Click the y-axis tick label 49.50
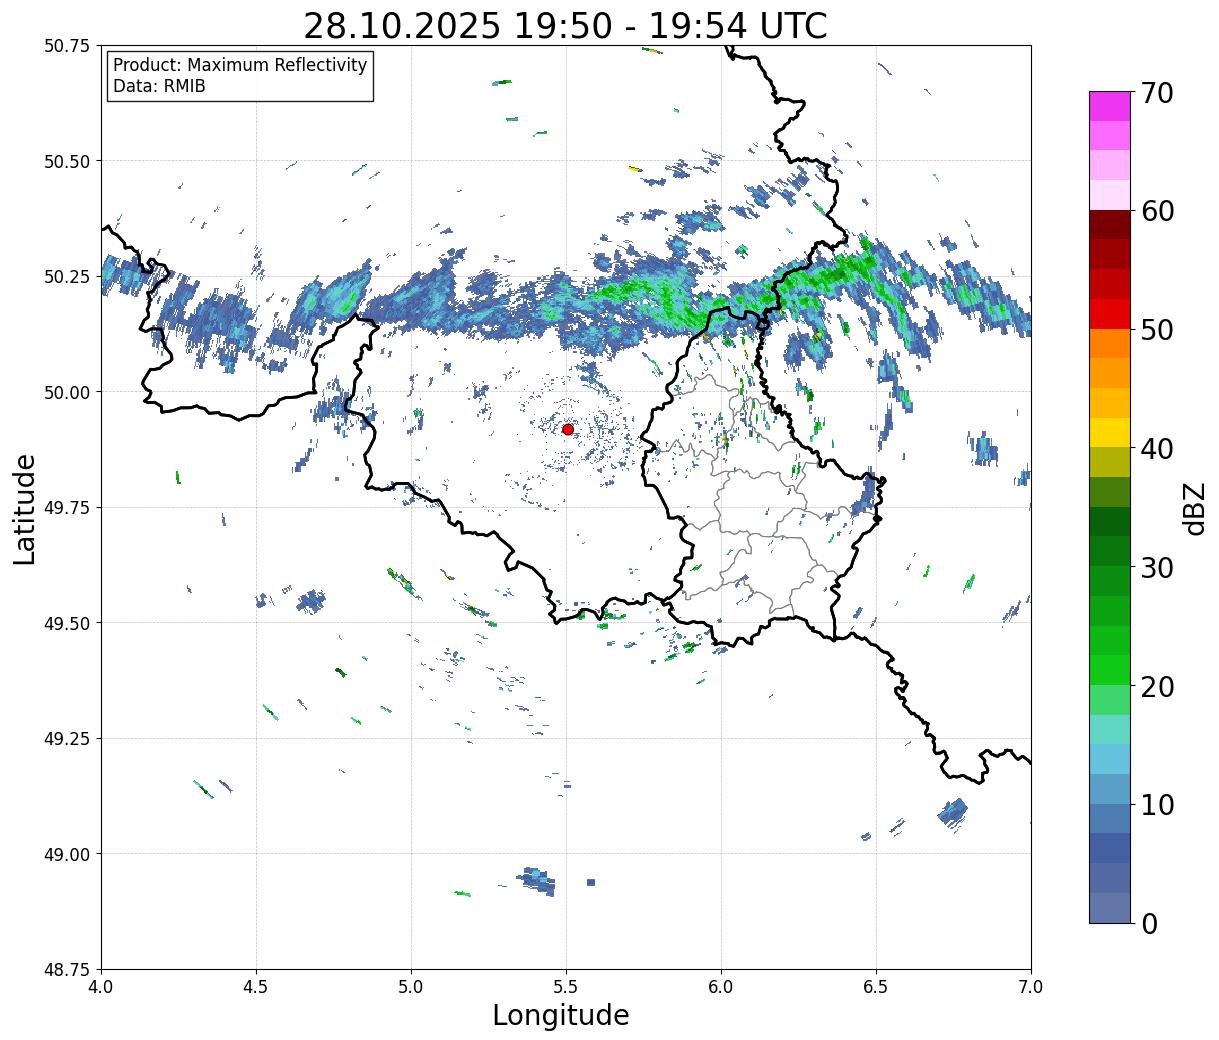Screen dimensions: 1219x1040 tap(67, 623)
